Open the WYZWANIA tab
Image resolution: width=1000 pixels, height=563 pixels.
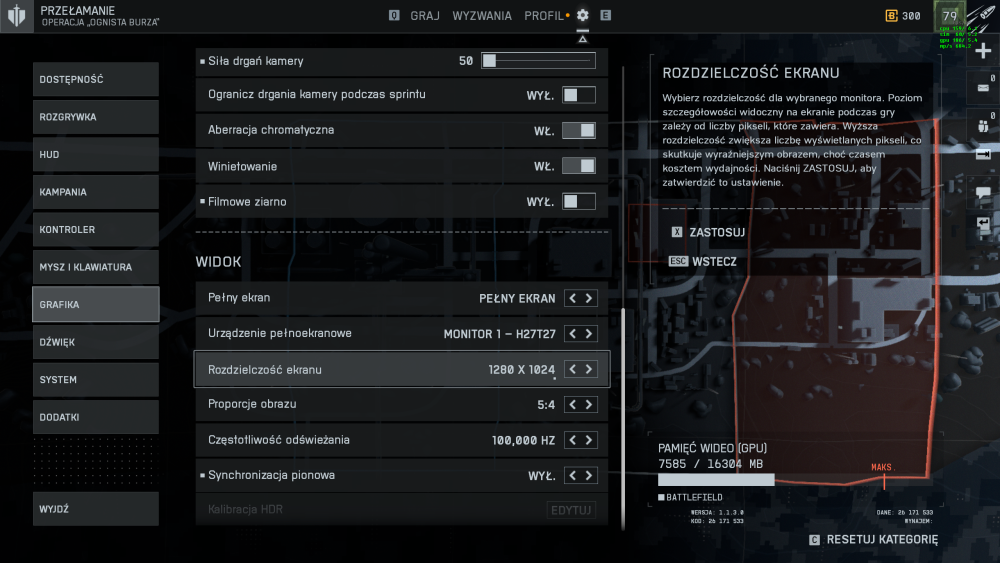(x=482, y=16)
